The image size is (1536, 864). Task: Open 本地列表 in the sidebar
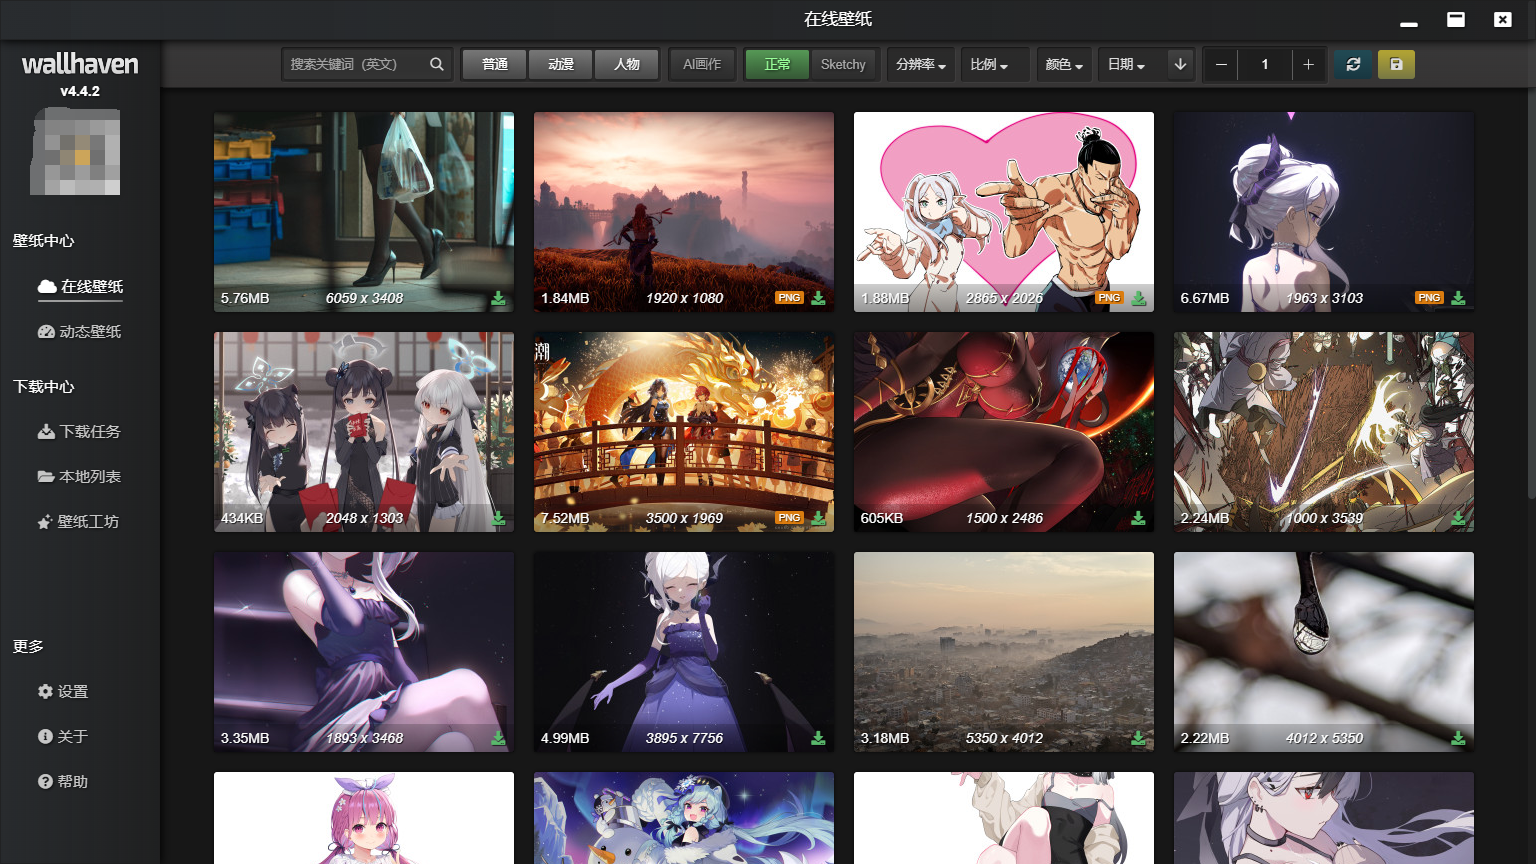pos(80,476)
